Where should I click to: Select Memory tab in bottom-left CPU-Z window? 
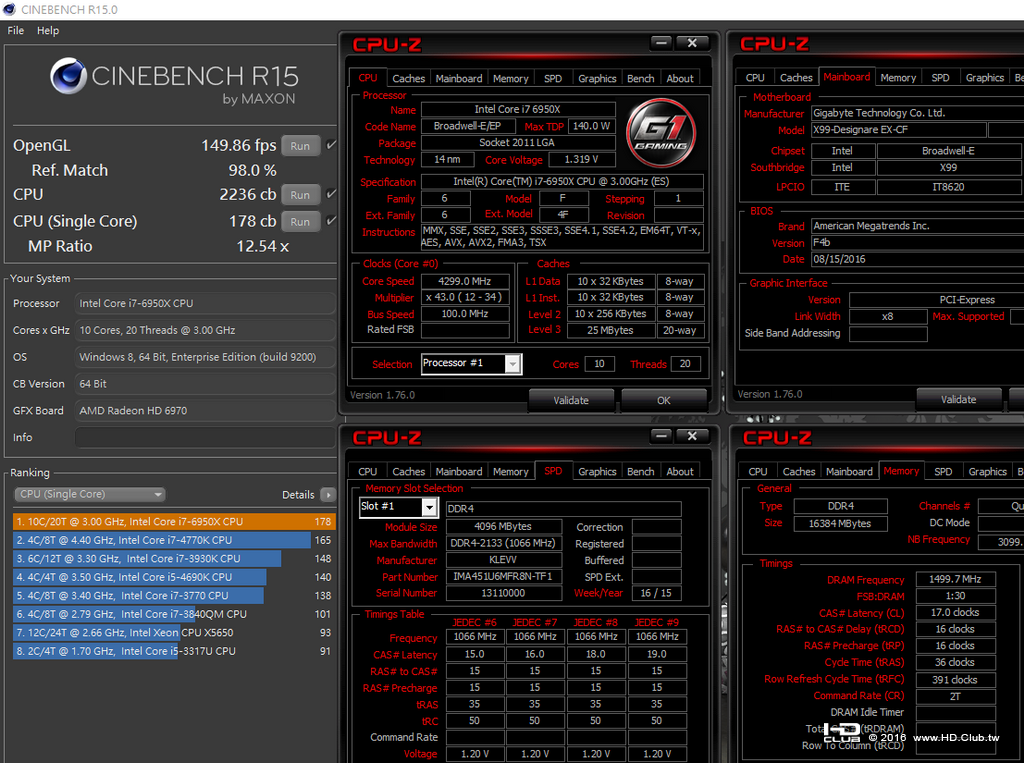coord(511,472)
